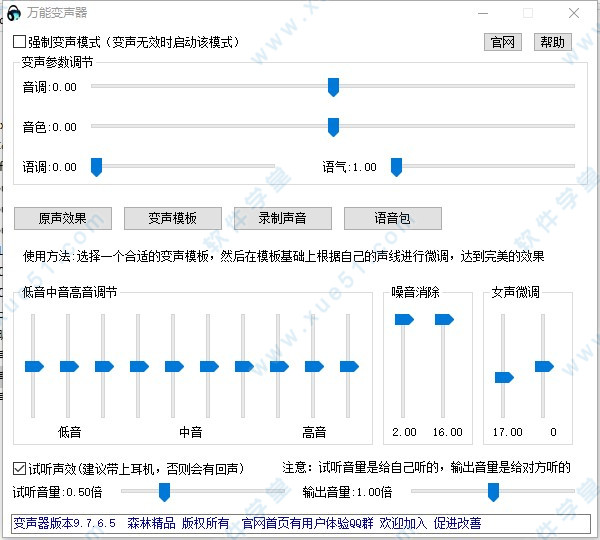This screenshot has width=600, height=540.
Task: Open the 语音包 voice pack
Action: coord(393,219)
